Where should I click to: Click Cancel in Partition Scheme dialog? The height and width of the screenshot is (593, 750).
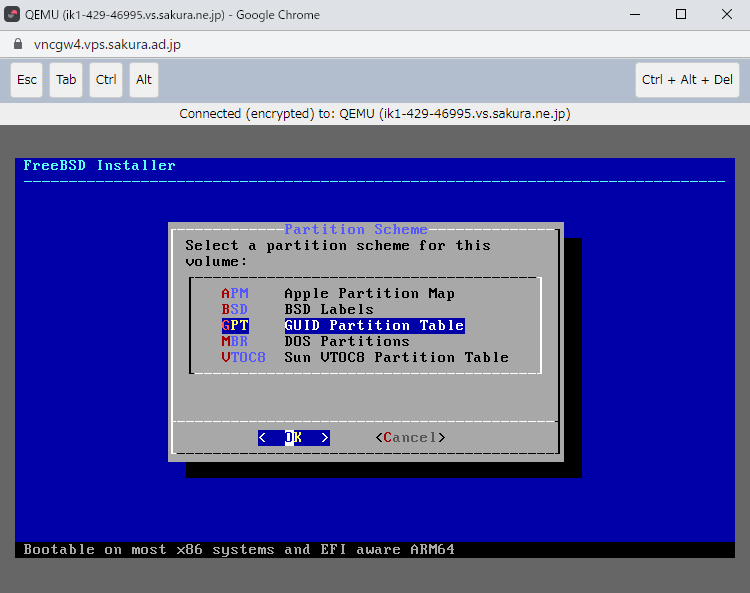tap(410, 437)
